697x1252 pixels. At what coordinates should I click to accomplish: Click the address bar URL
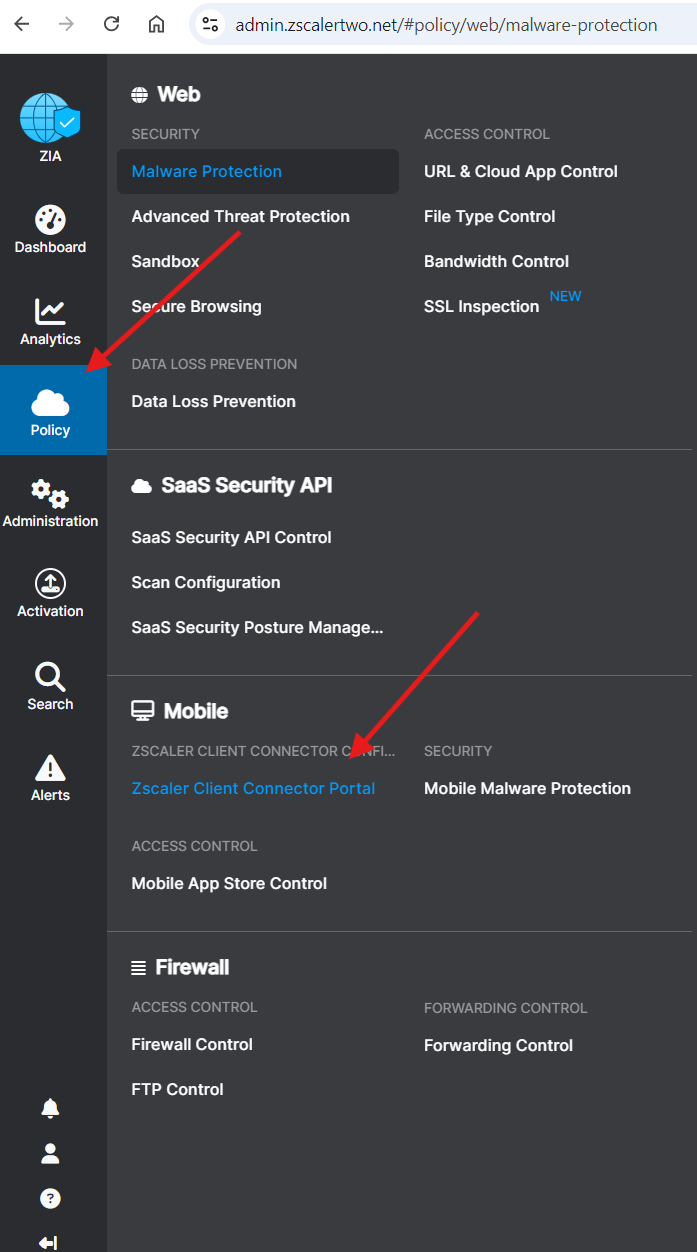coord(446,25)
